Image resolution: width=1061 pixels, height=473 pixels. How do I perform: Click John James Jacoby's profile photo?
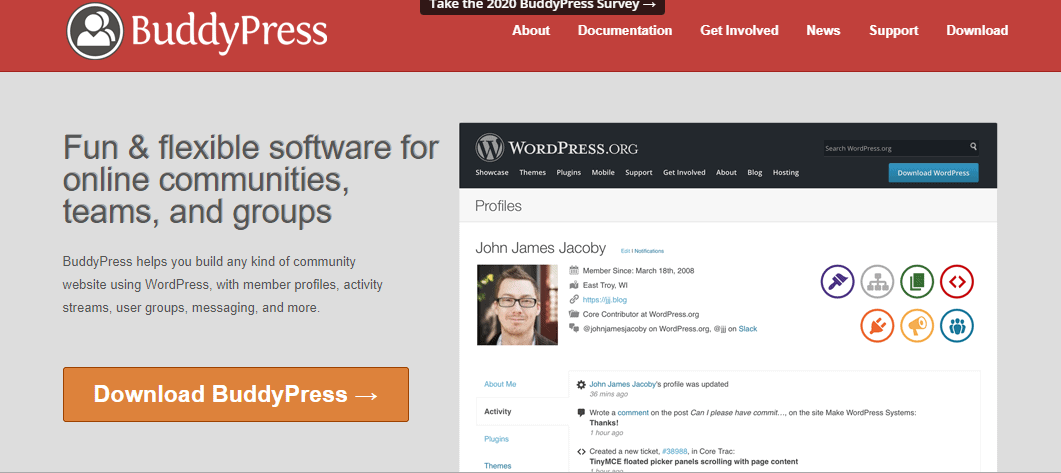pos(517,305)
